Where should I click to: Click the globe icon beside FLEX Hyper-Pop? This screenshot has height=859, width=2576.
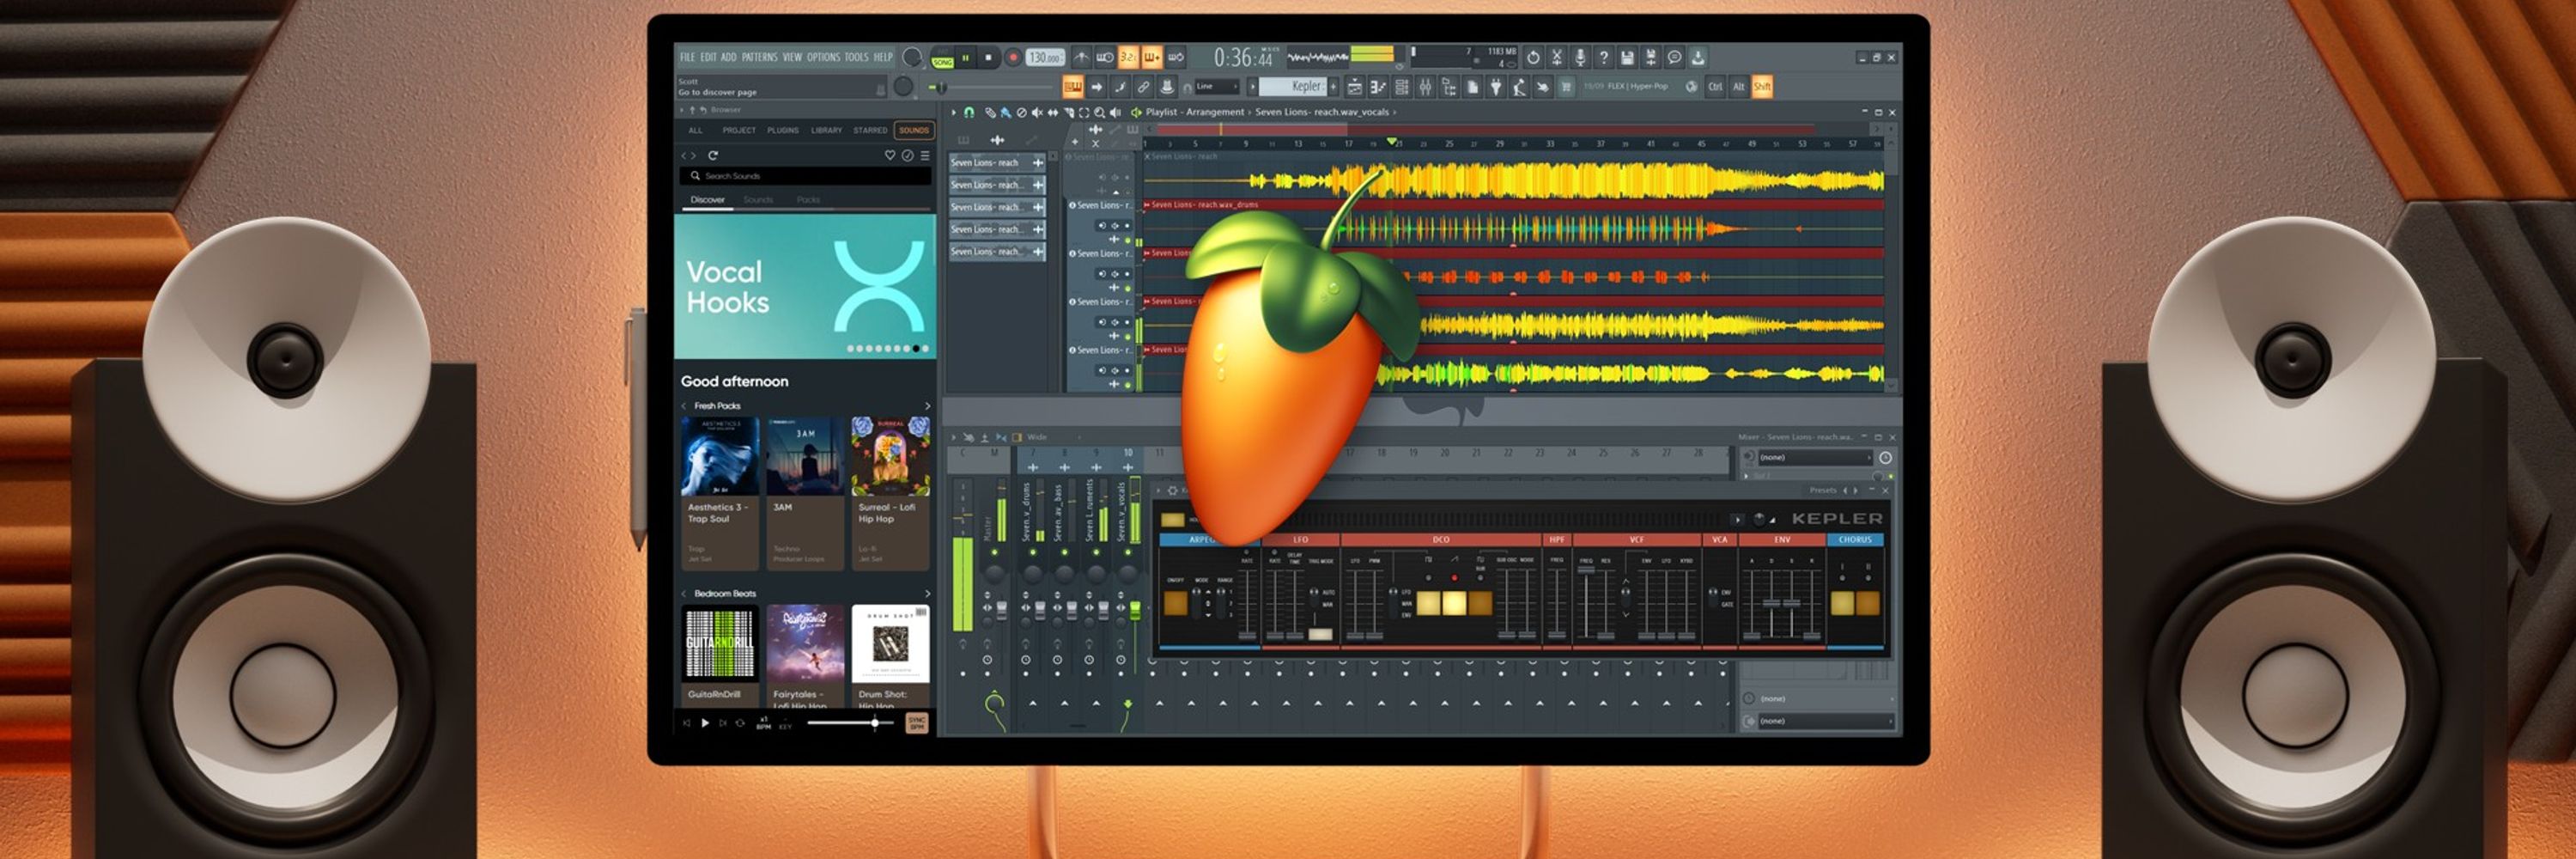click(1692, 87)
